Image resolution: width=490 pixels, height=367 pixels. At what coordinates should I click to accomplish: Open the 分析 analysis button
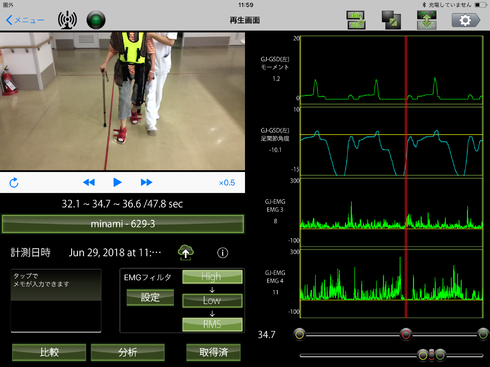pyautogui.click(x=128, y=352)
